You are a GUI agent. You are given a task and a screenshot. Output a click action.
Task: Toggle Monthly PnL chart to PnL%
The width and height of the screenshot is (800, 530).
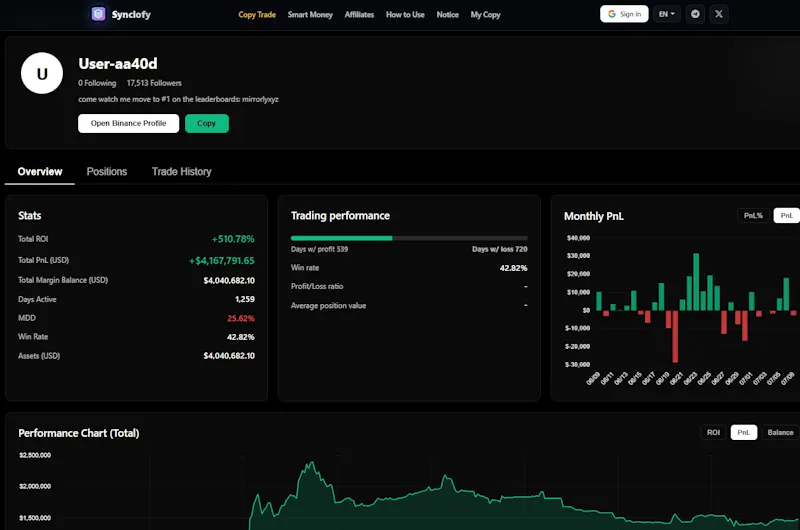(x=753, y=216)
